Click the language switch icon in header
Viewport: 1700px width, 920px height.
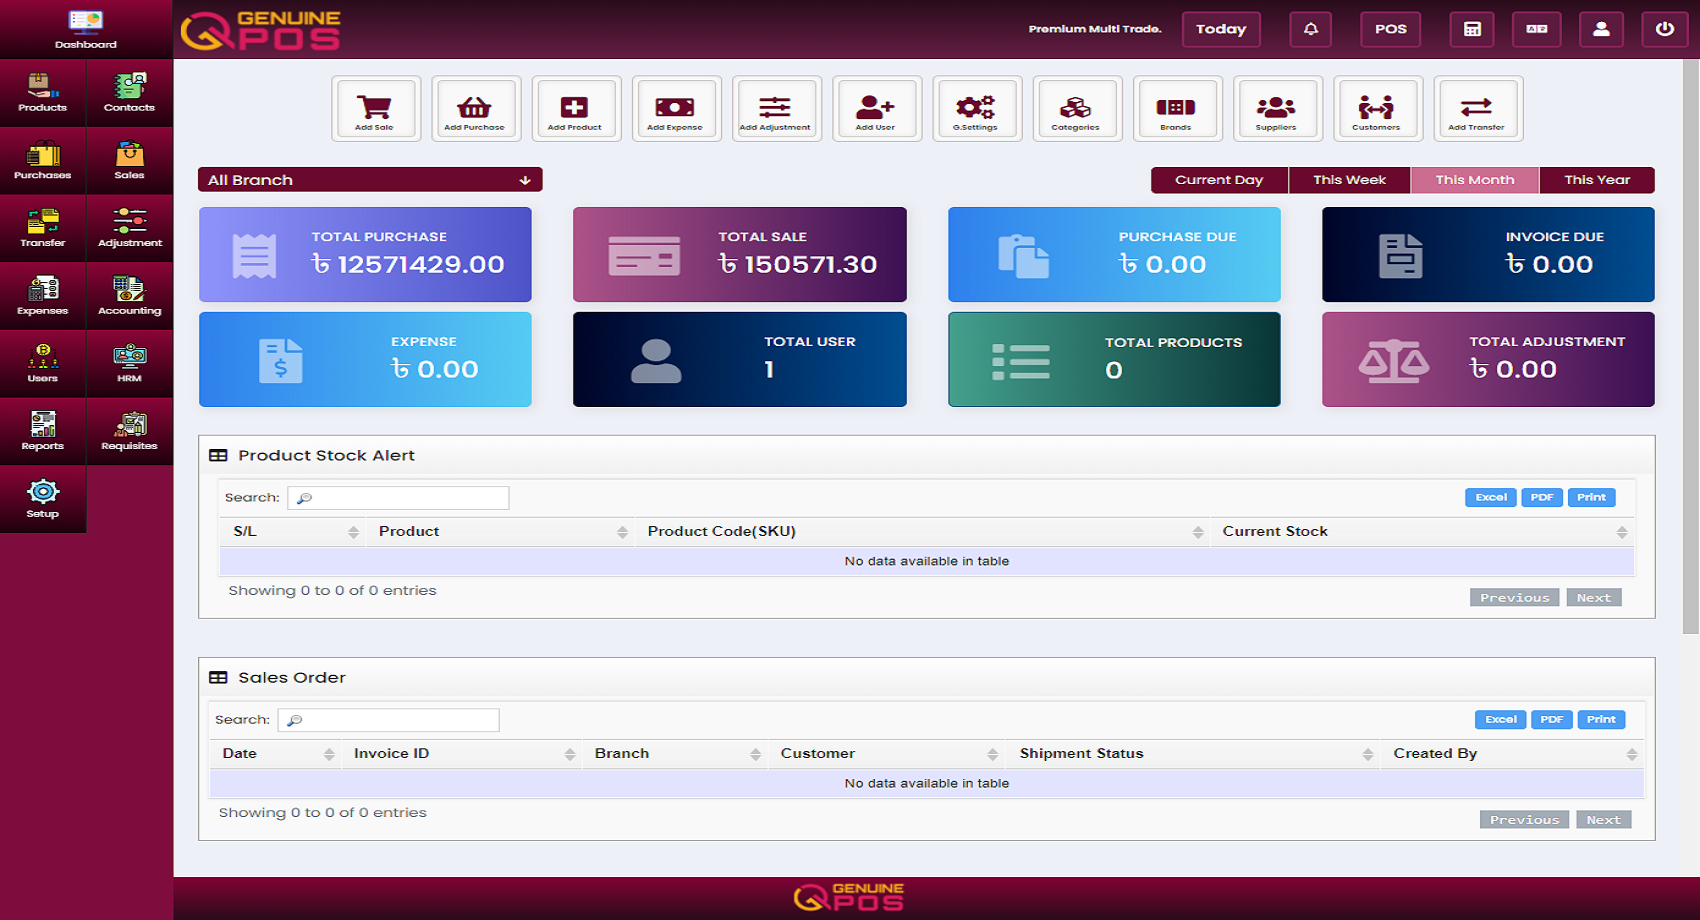point(1537,29)
